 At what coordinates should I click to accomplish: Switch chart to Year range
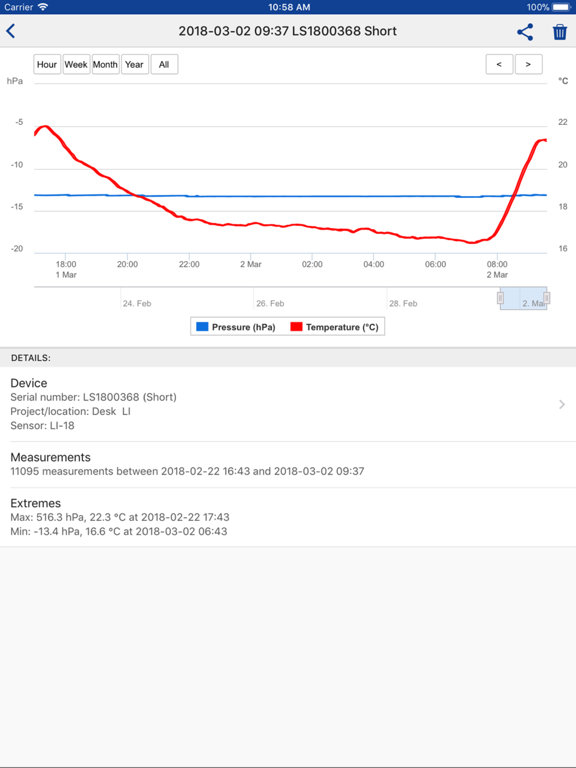tap(134, 64)
